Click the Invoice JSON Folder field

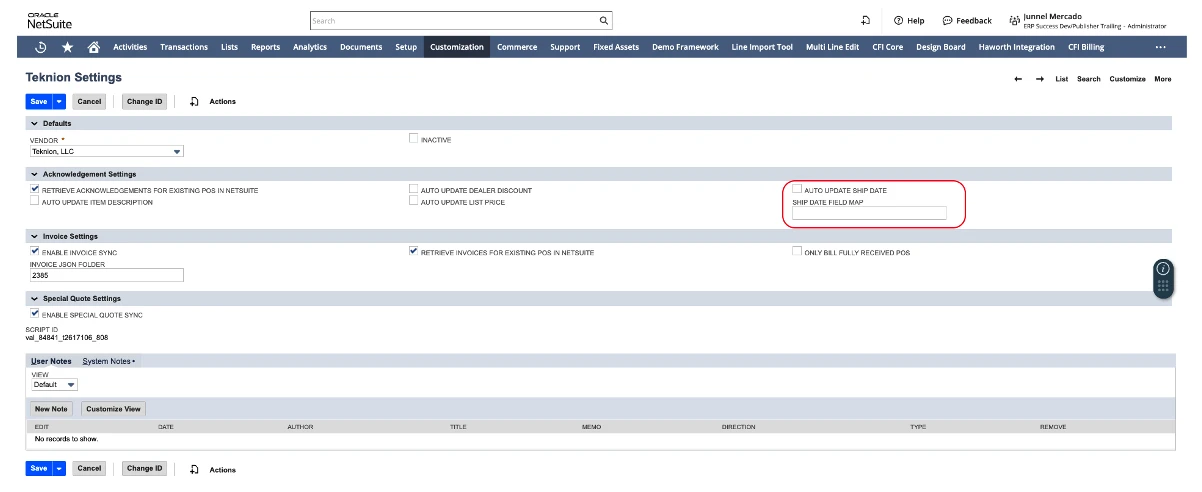point(107,275)
